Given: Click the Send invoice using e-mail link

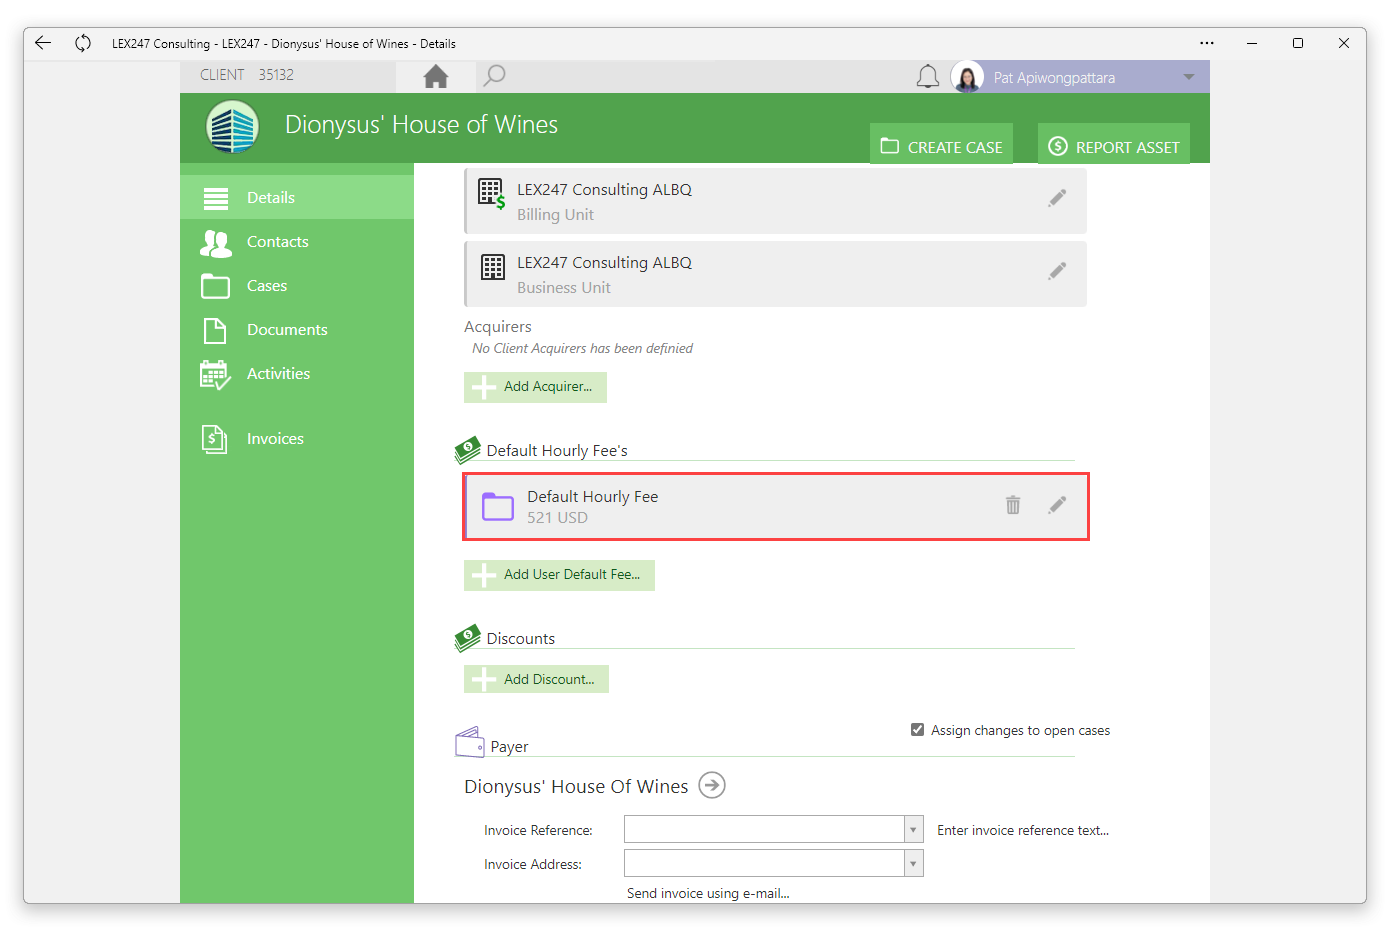Looking at the screenshot, I should [708, 893].
